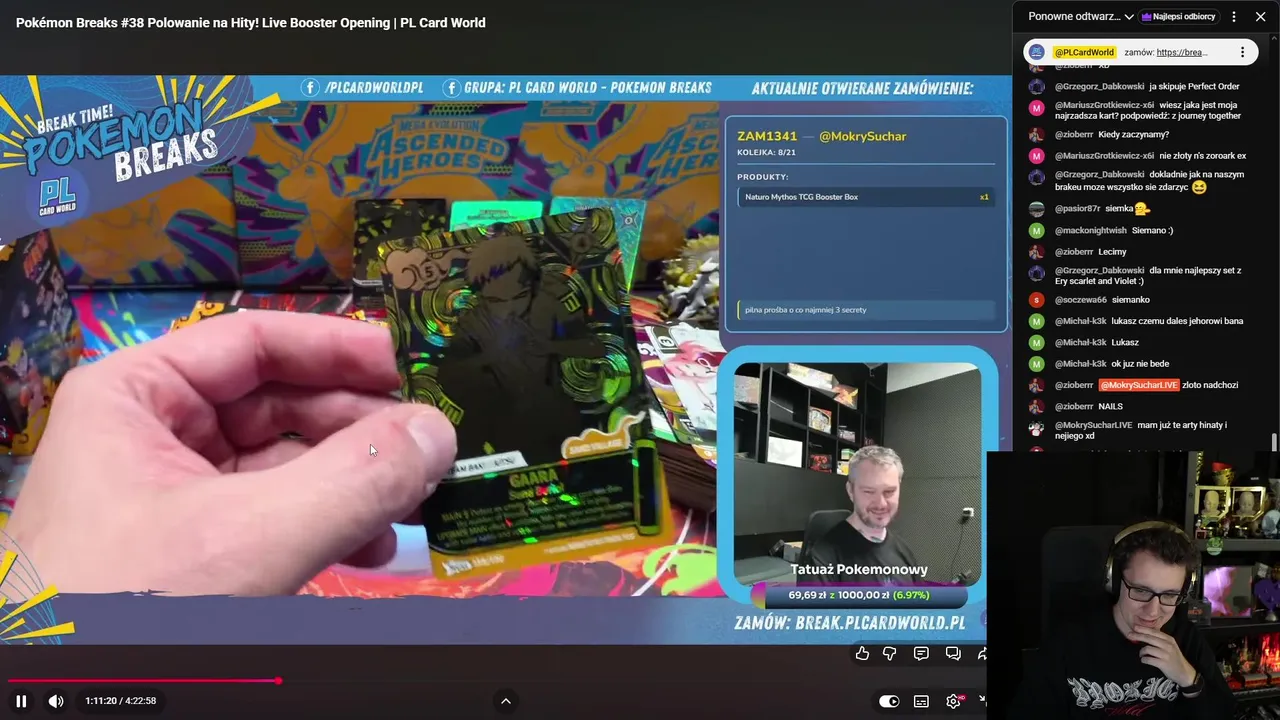The image size is (1280, 720).
Task: Click Facebook icon before 'GRUPA: PL CARD WORLD'
Action: [451, 88]
